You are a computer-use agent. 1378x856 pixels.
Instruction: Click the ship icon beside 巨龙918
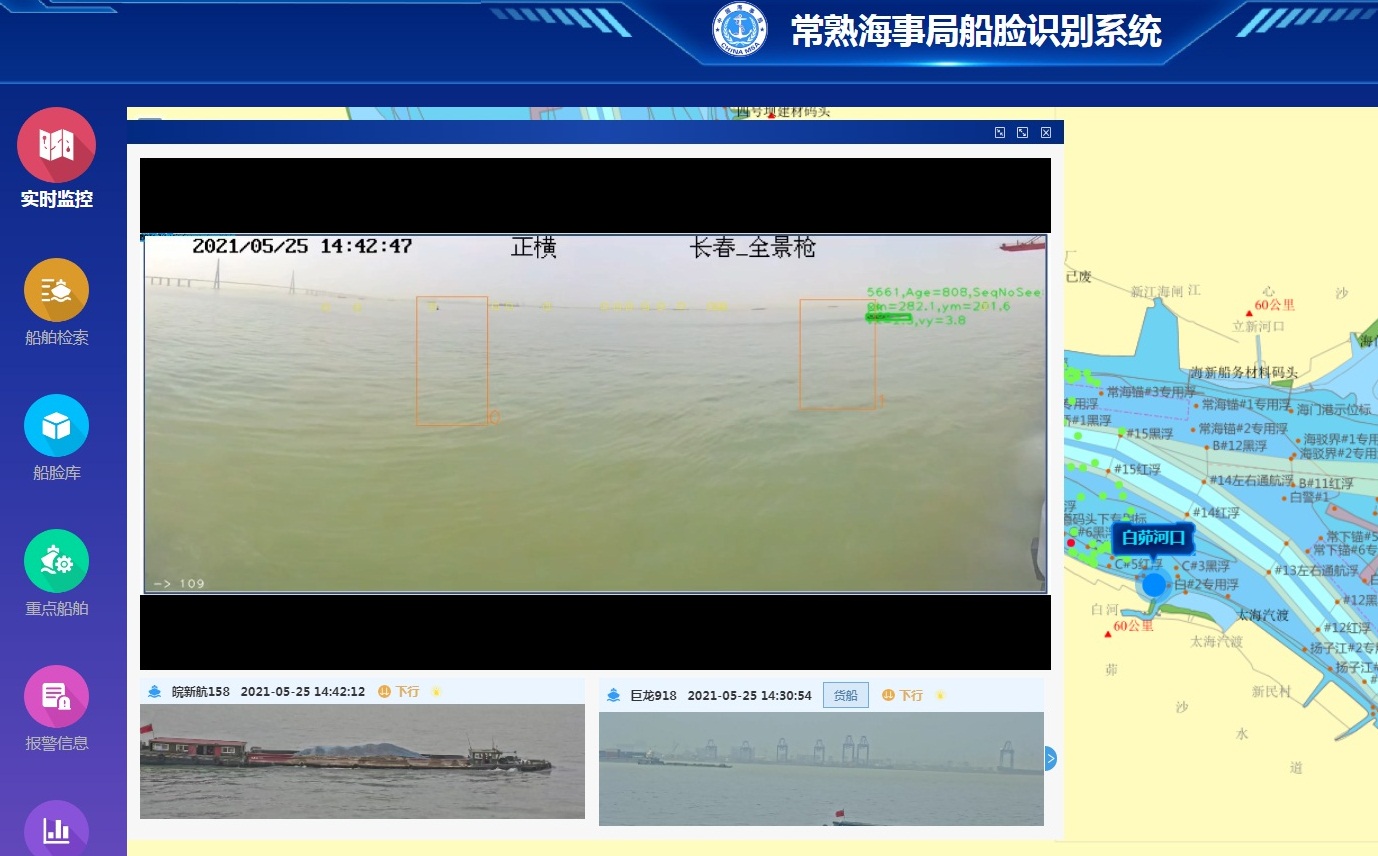613,695
